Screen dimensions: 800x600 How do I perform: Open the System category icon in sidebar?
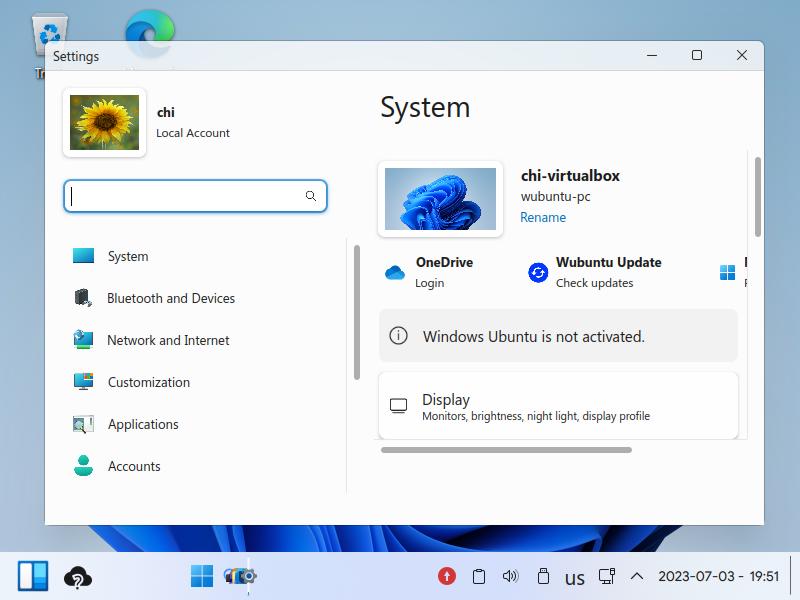[x=83, y=256]
